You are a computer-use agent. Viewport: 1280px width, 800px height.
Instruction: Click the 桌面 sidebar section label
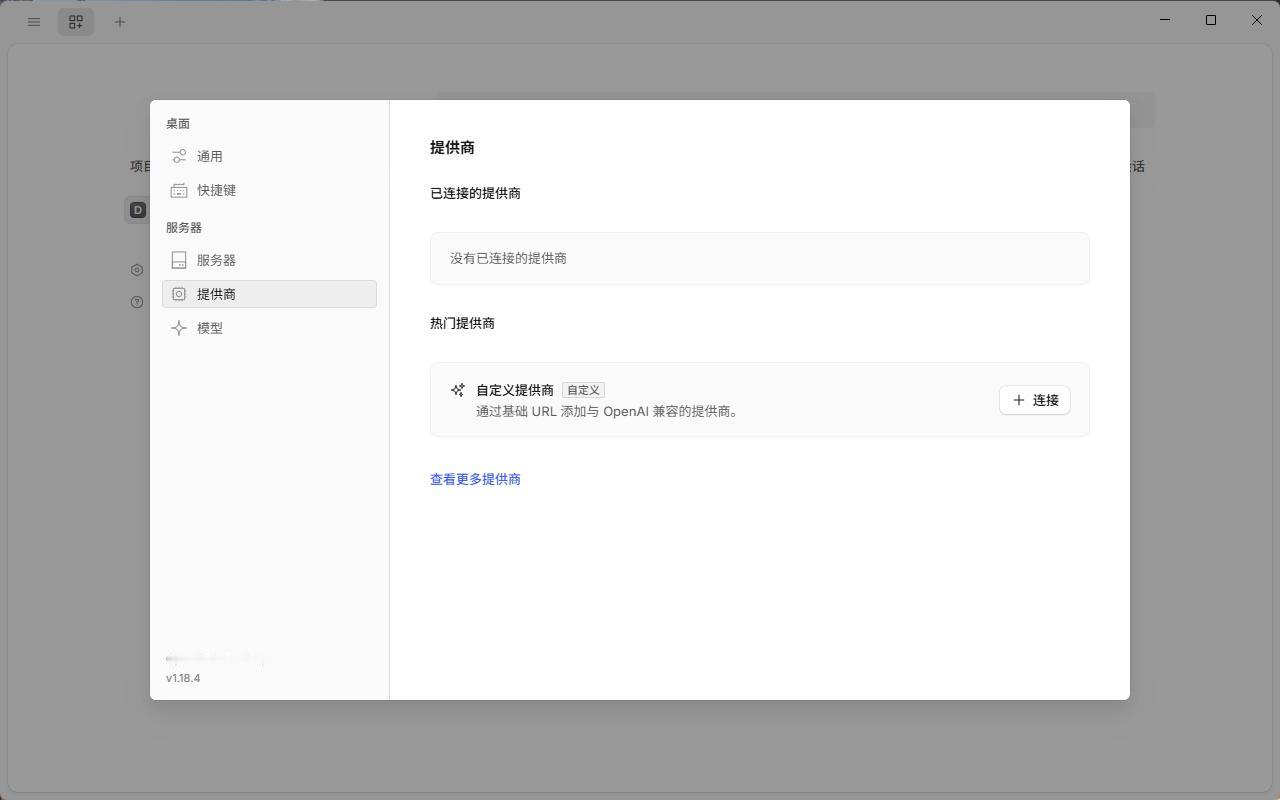click(x=178, y=124)
